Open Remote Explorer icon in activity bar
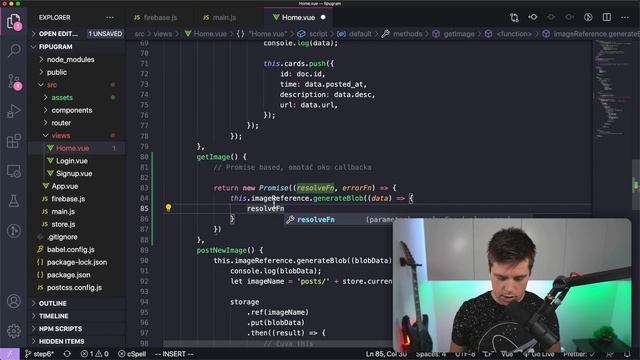 pyautogui.click(x=14, y=171)
